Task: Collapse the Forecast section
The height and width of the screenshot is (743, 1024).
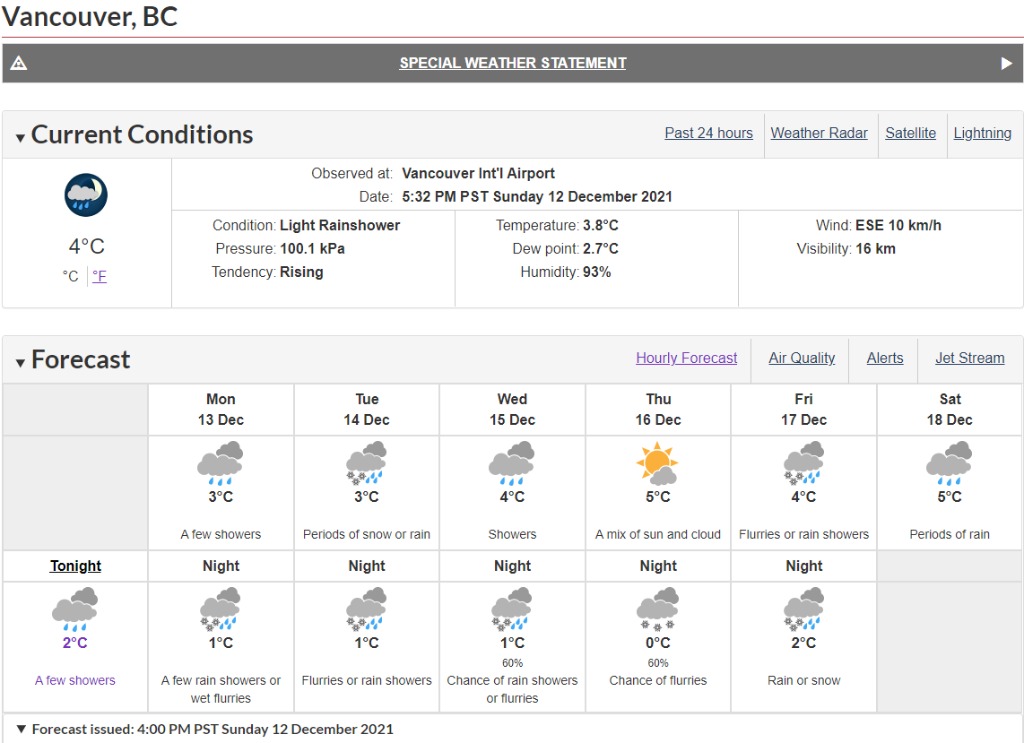Action: 20,362
